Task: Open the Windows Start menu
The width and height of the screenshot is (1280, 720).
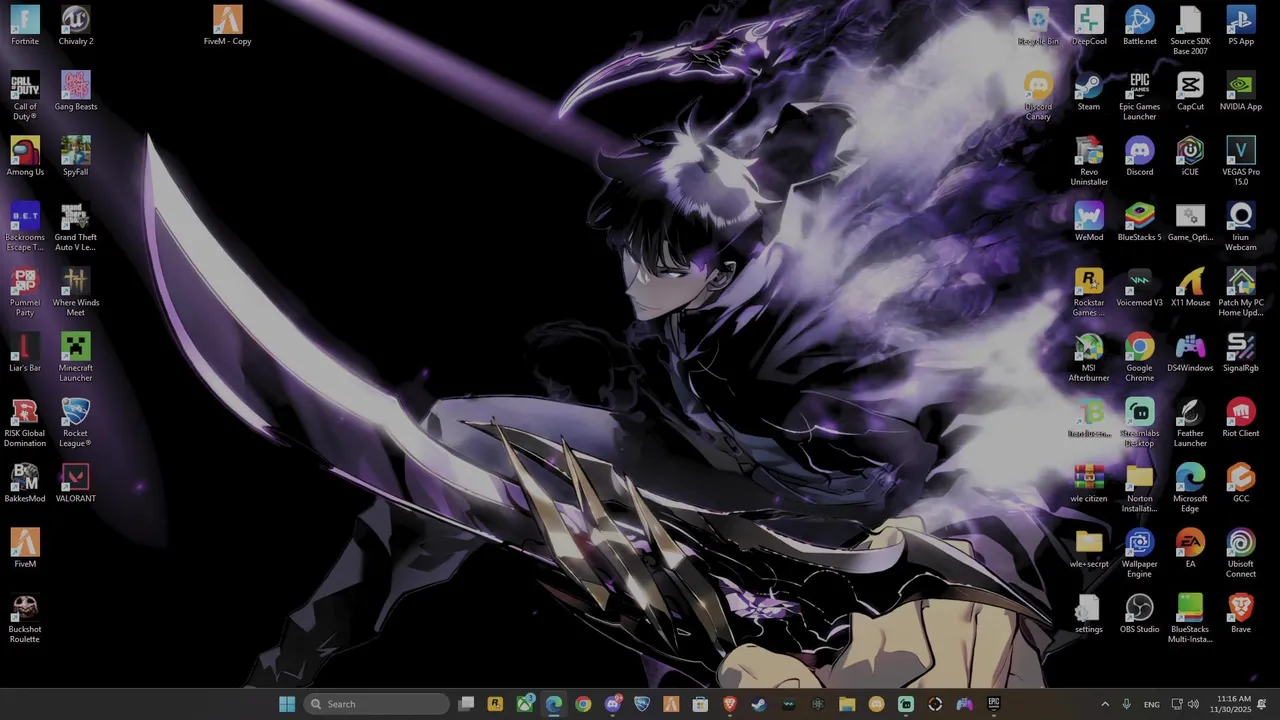Action: tap(287, 704)
